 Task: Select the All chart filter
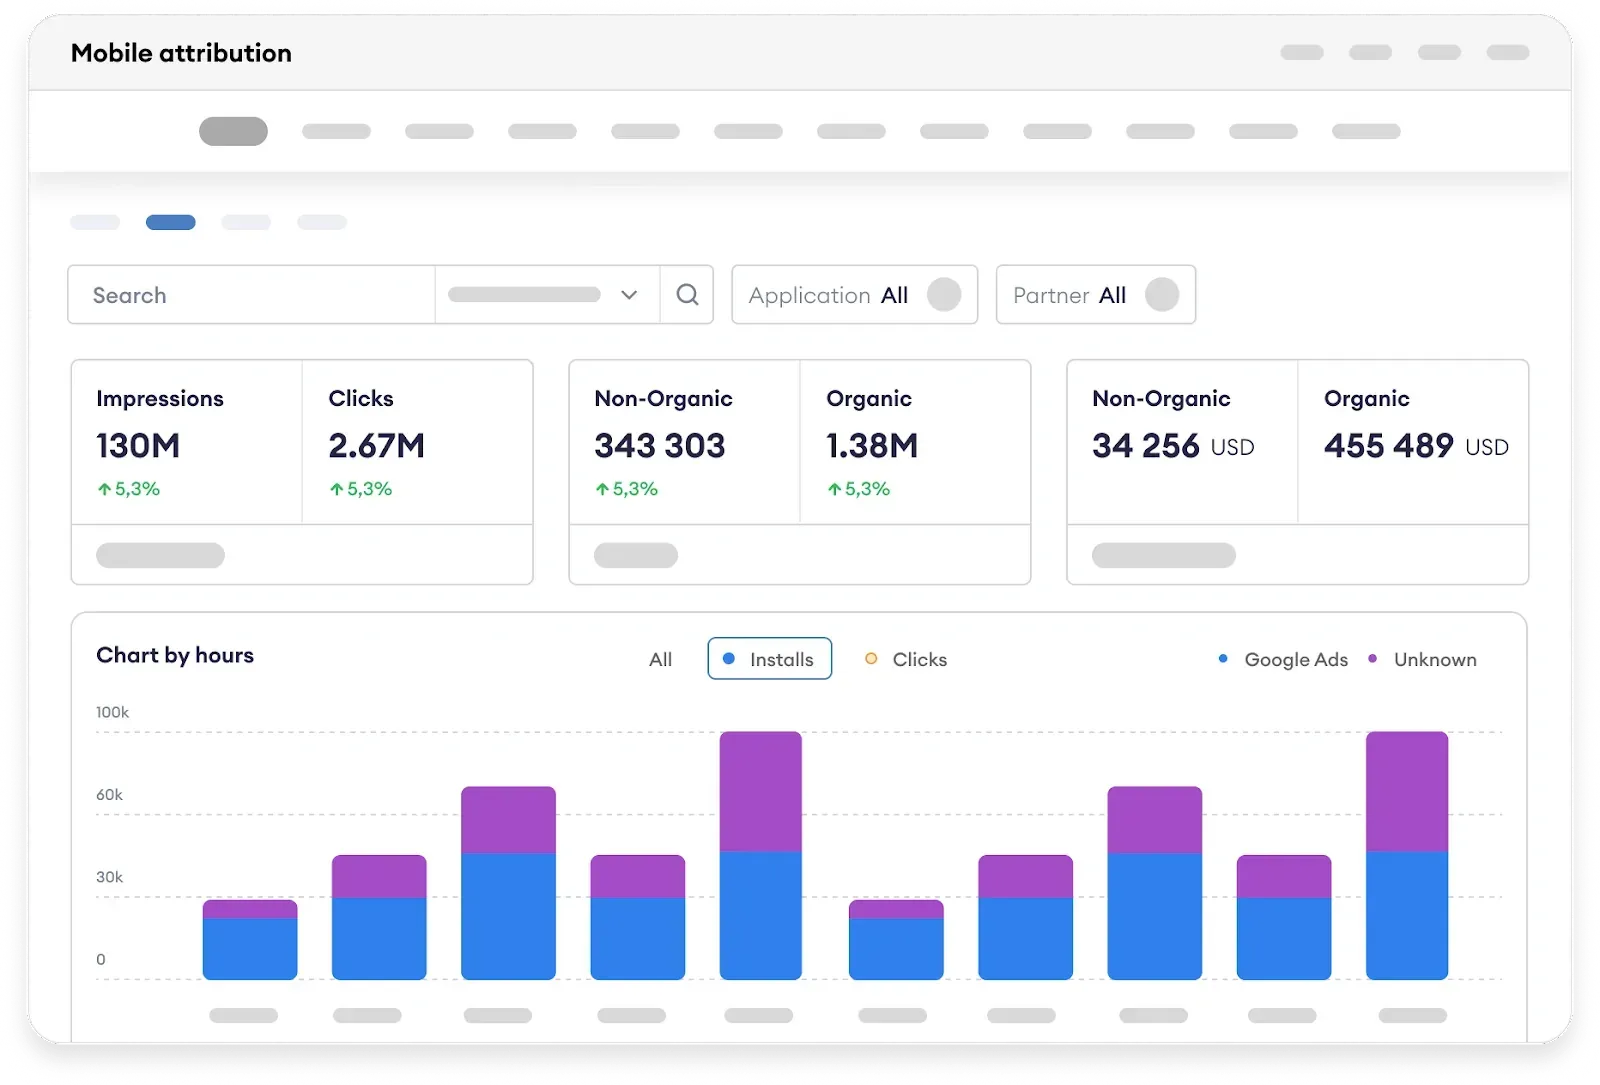pyautogui.click(x=660, y=659)
